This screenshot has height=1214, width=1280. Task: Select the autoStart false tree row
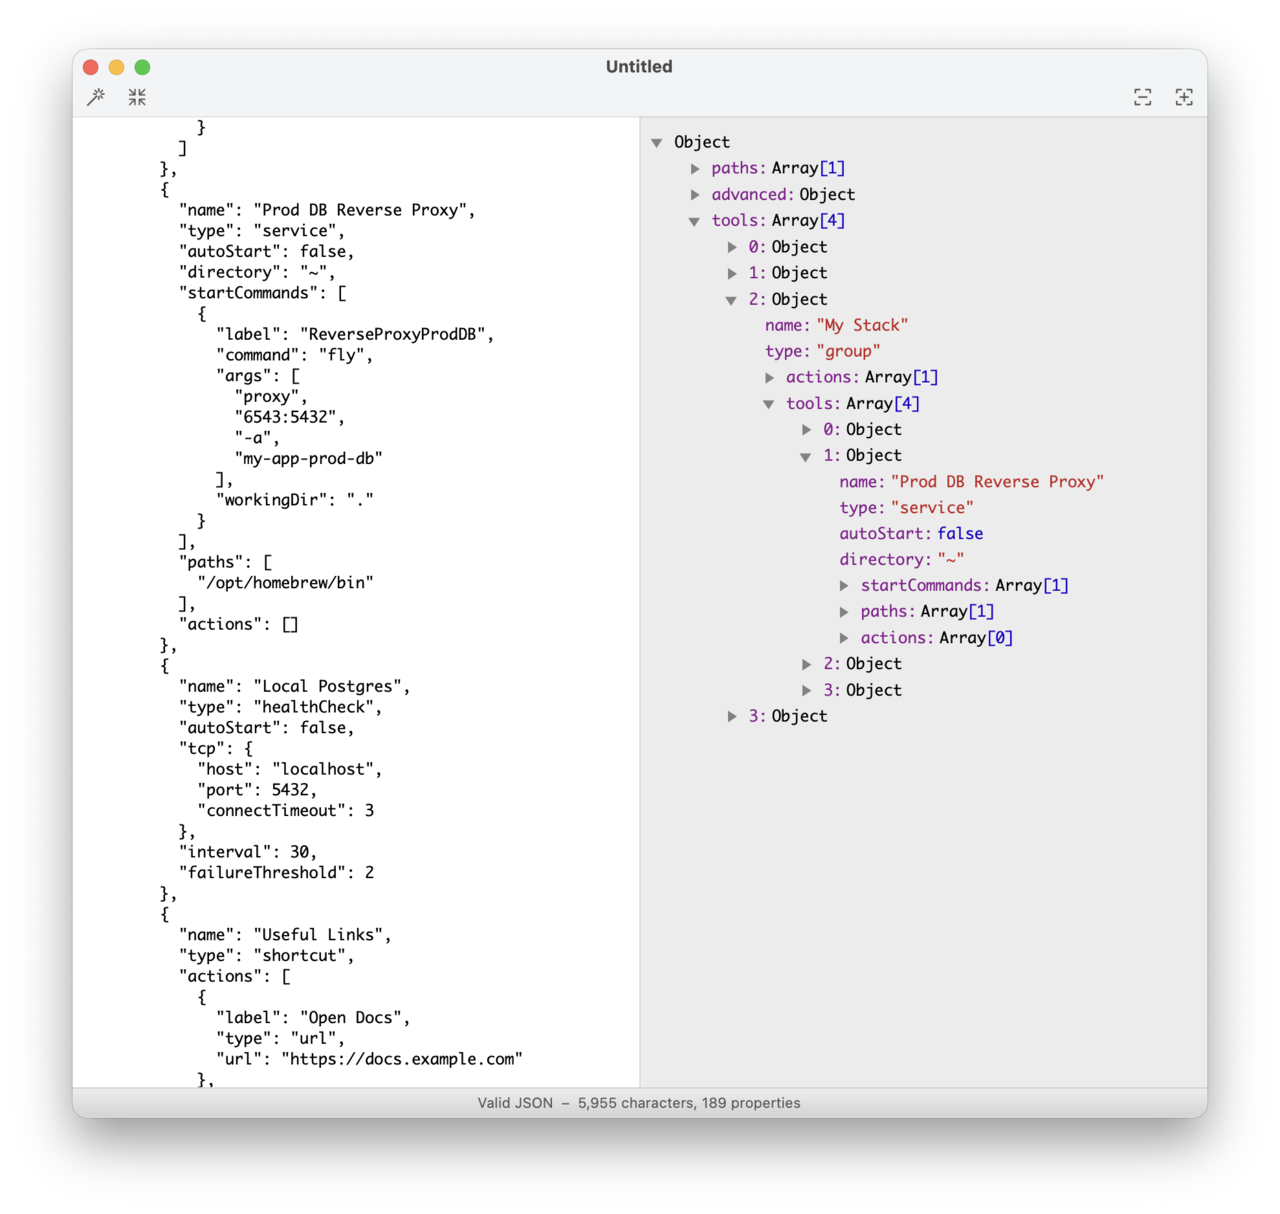(911, 533)
